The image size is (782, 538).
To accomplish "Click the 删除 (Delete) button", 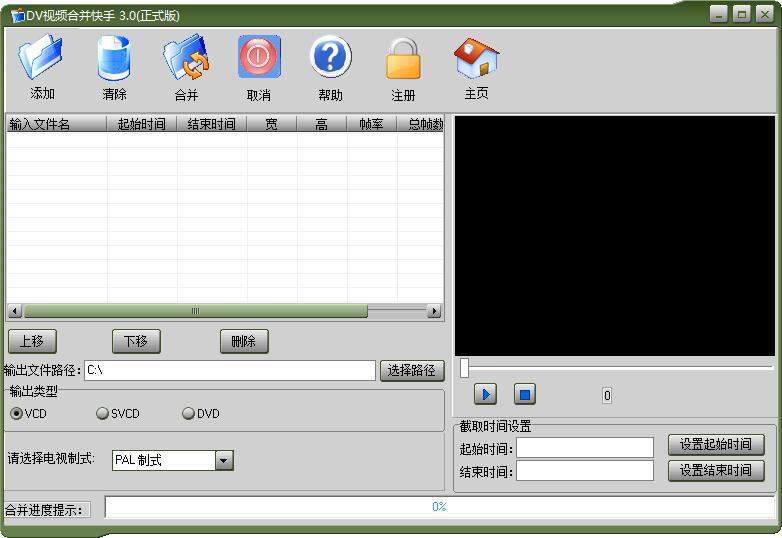I will pyautogui.click(x=244, y=342).
